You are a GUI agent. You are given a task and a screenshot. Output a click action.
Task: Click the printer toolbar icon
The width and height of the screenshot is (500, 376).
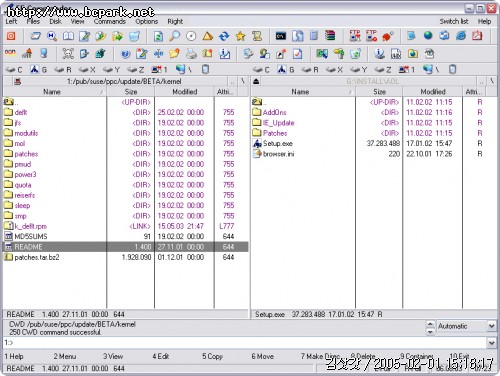pyautogui.click(x=191, y=54)
